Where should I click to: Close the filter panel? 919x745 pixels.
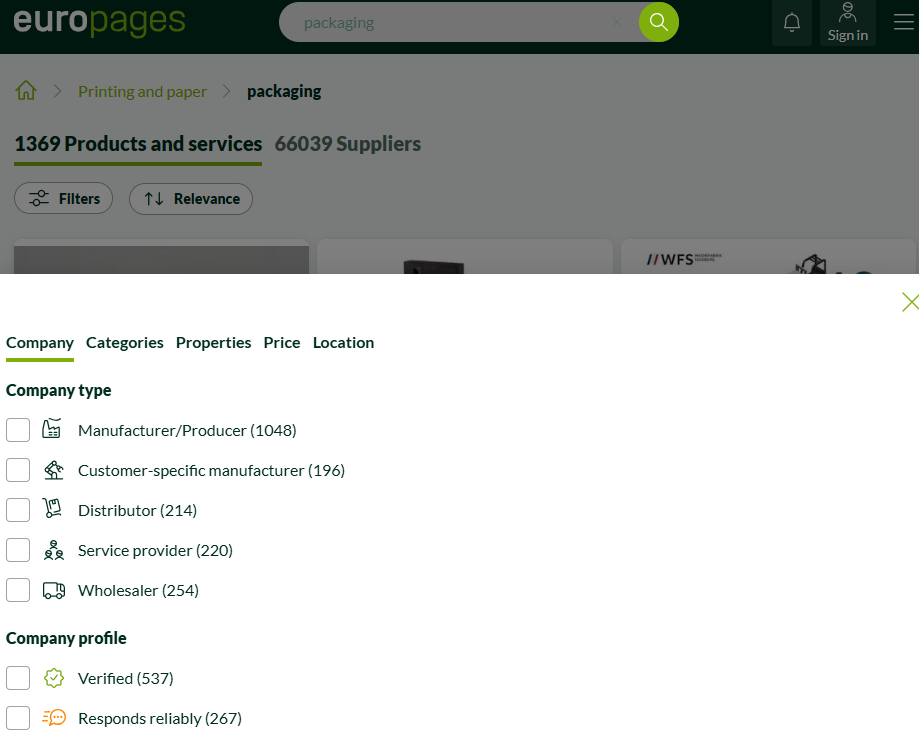[909, 302]
